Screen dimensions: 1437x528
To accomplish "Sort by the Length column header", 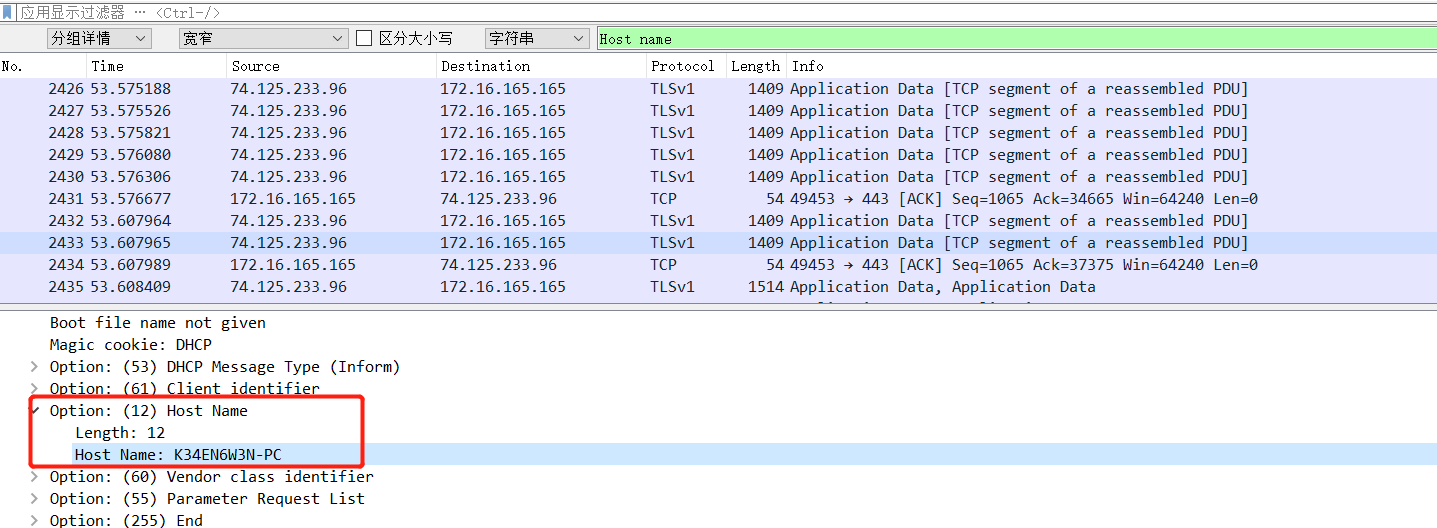I will (x=757, y=66).
